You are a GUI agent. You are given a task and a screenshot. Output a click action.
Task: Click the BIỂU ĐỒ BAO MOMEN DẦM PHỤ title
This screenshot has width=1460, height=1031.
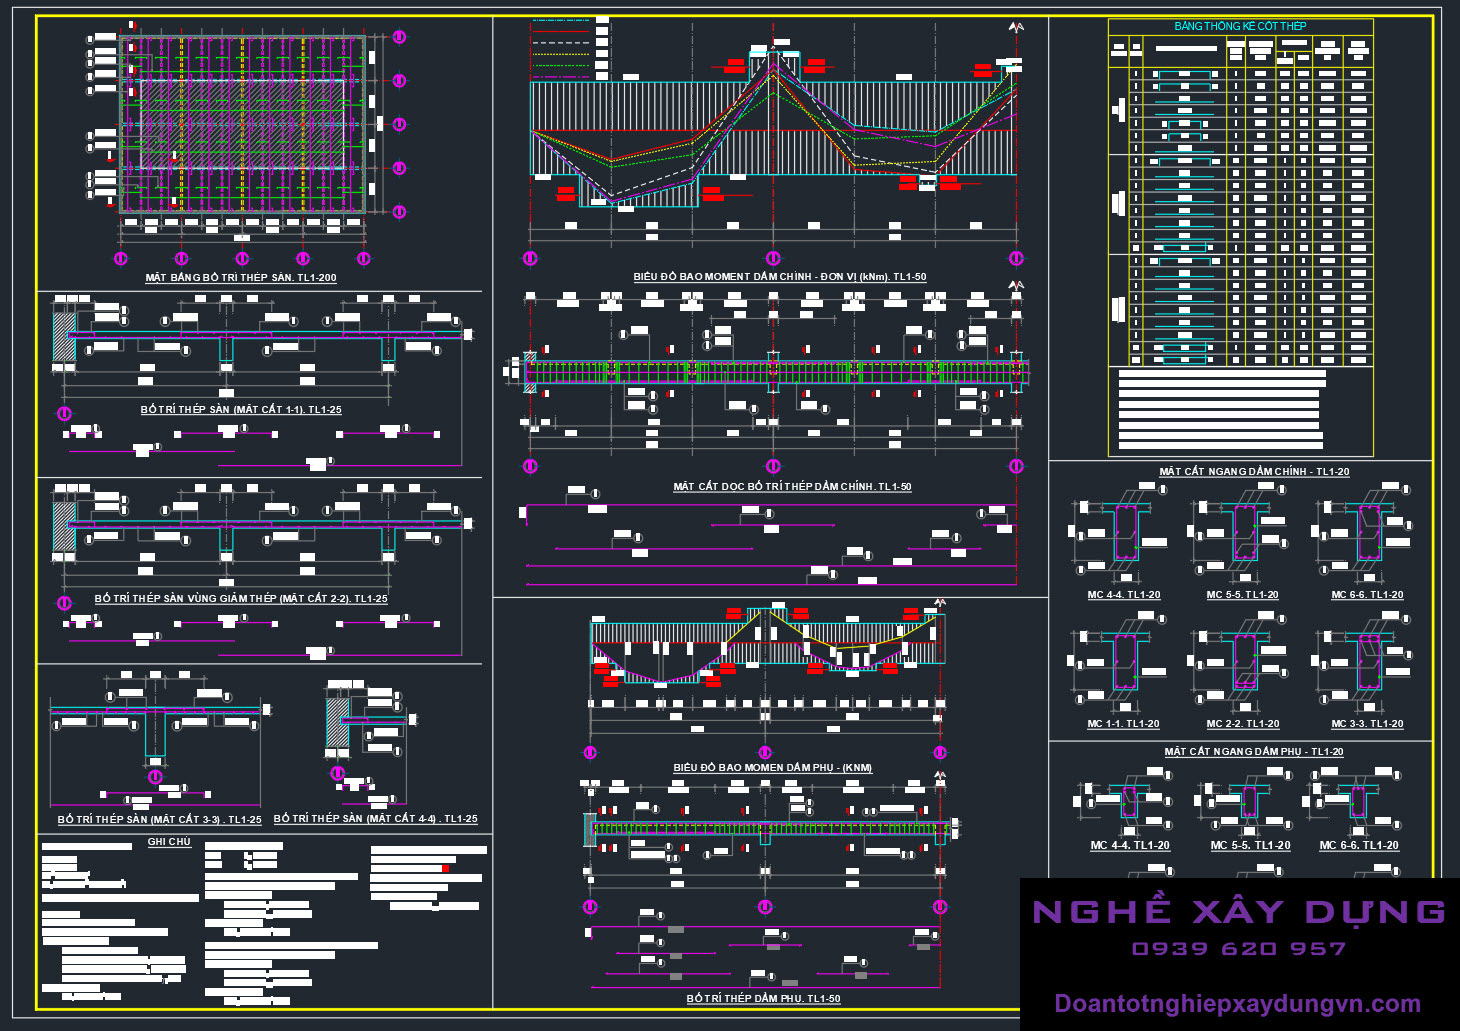click(772, 767)
